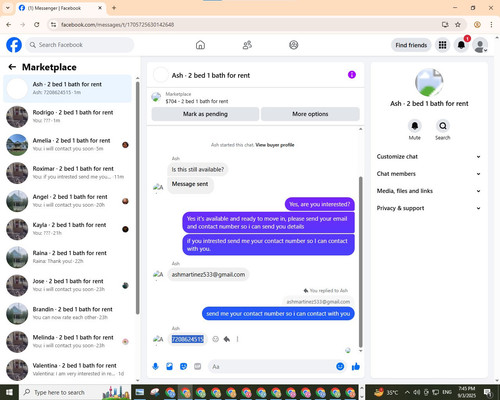Open Roximar - 2 bed 1 bath conversation
The height and width of the screenshot is (400, 500).
[68, 173]
